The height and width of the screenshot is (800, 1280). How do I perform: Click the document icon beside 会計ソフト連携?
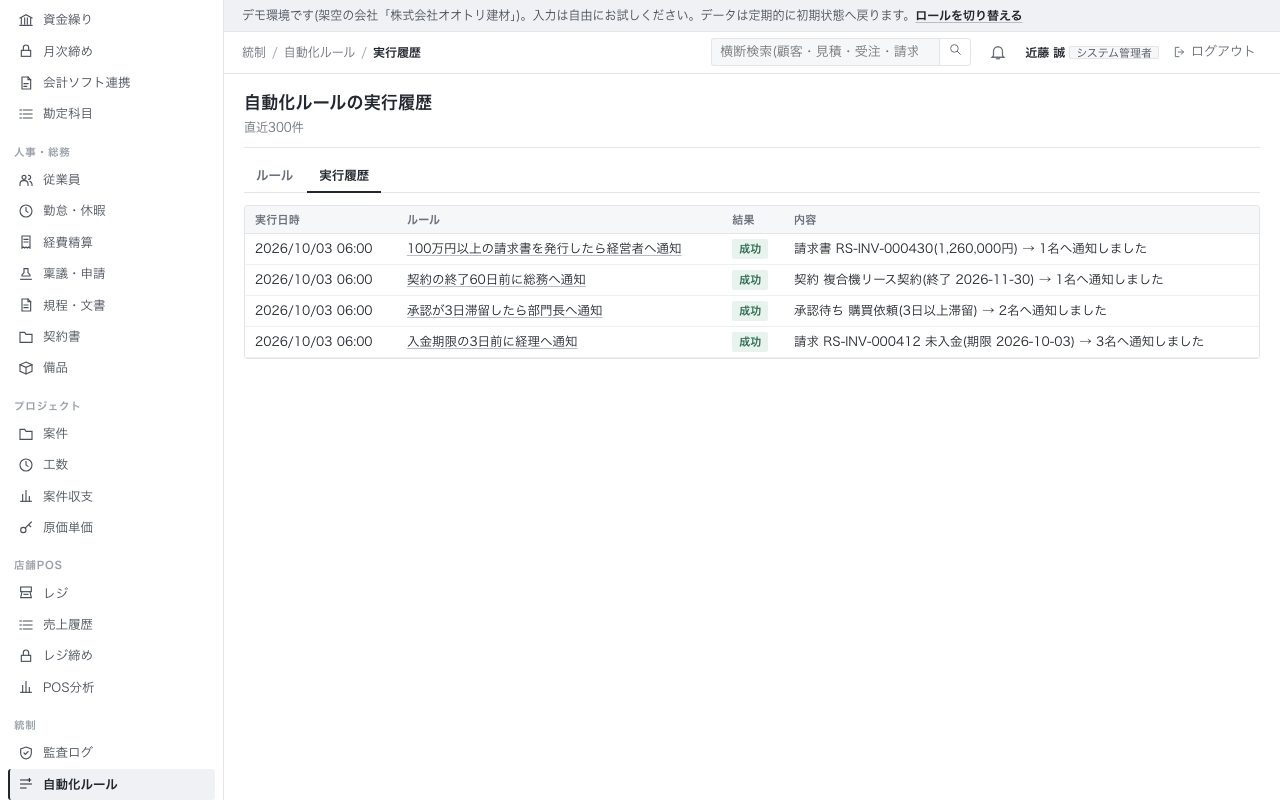point(26,82)
